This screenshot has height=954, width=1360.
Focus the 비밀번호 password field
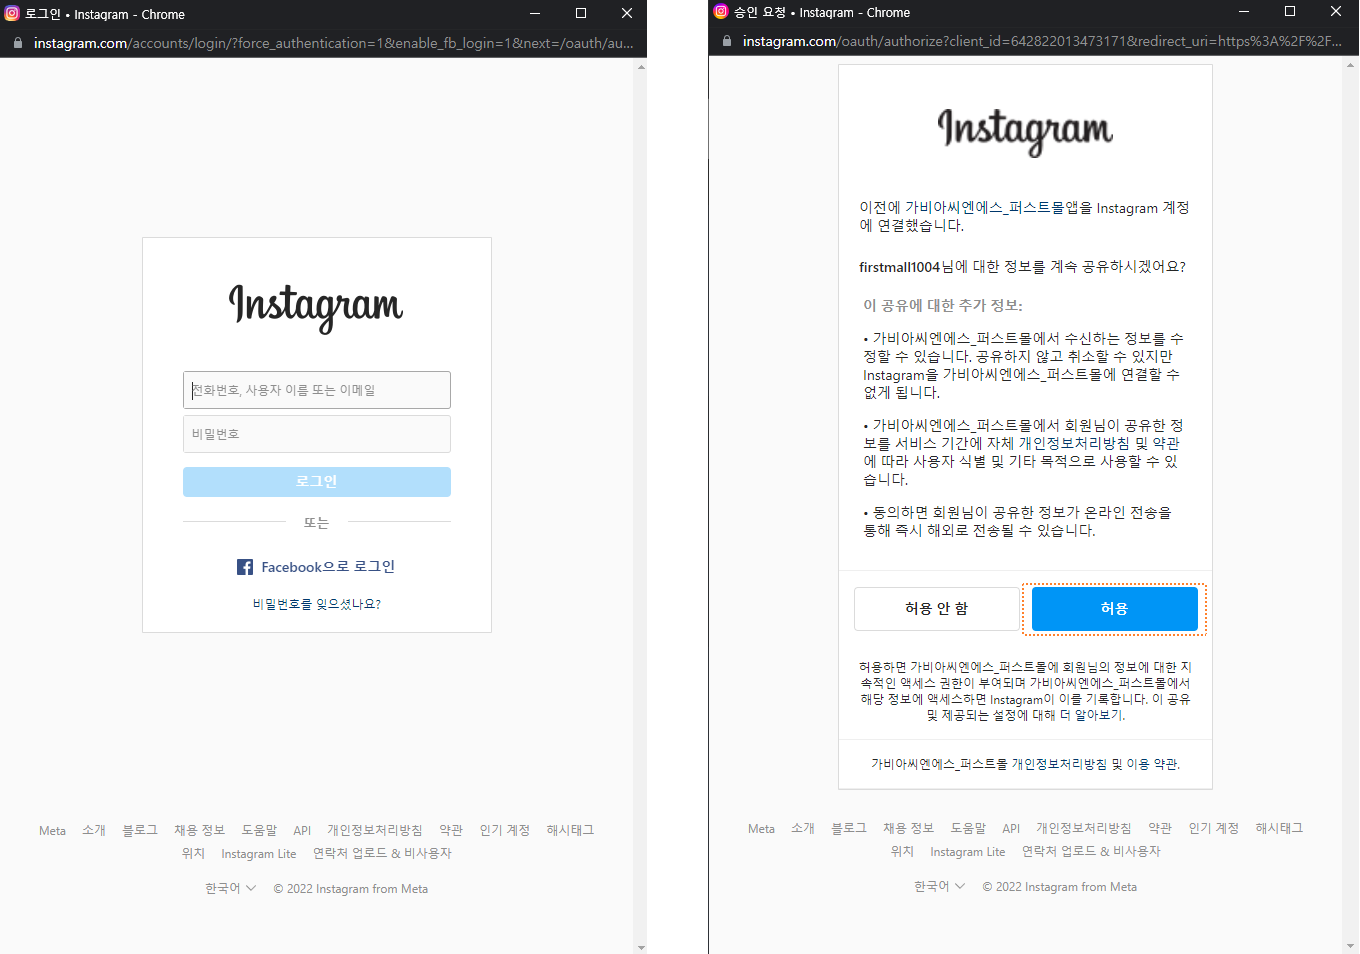point(317,434)
